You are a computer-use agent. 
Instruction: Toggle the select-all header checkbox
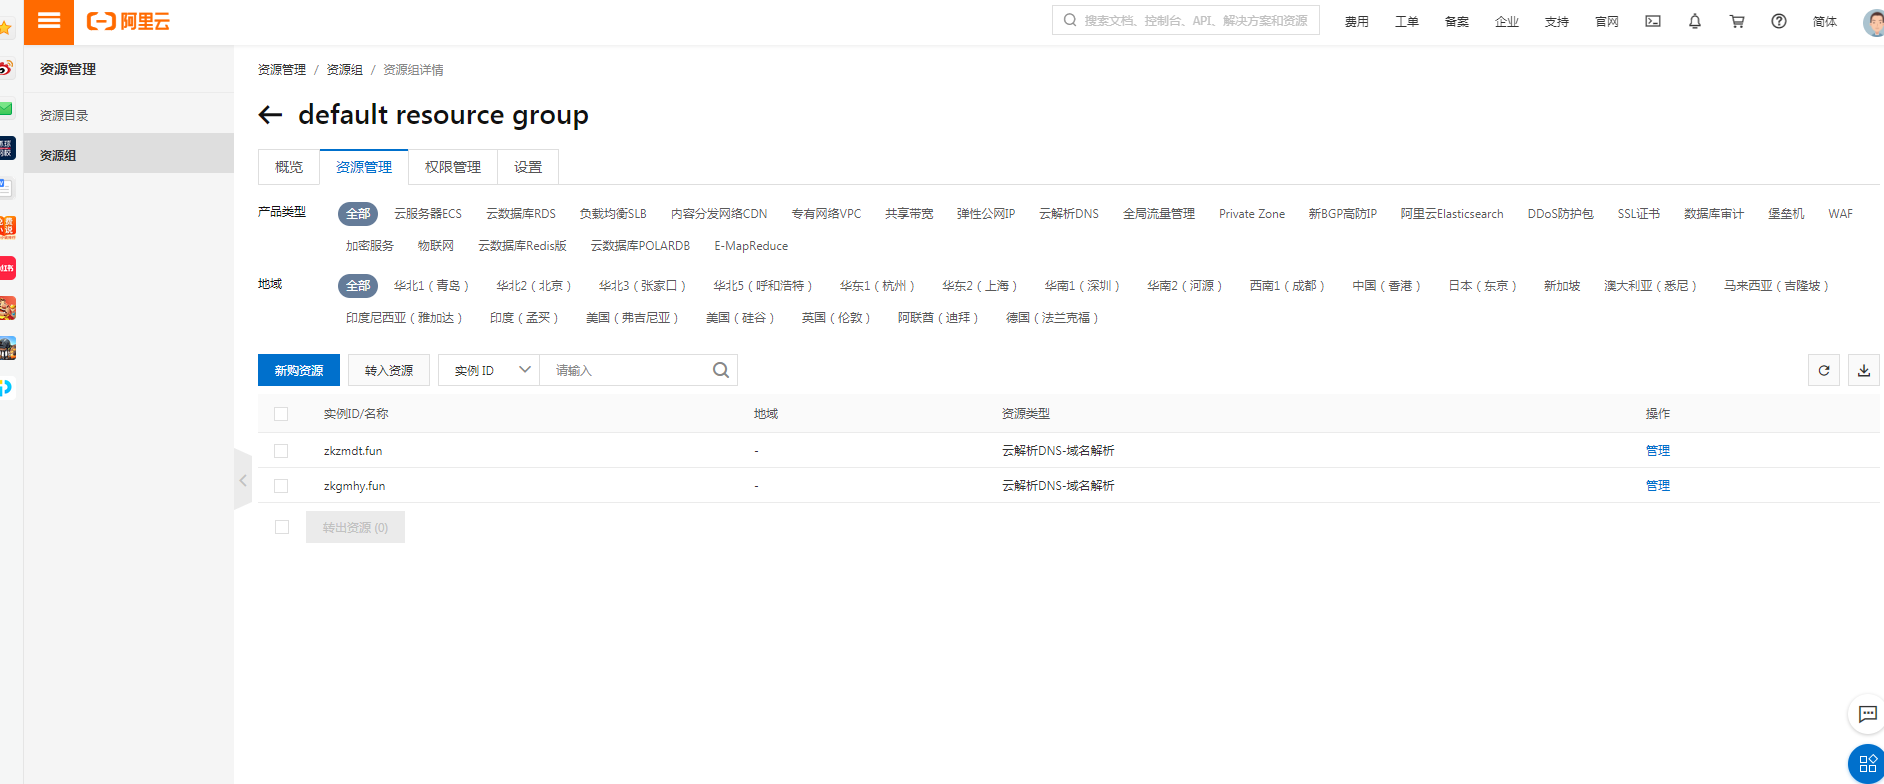(281, 414)
